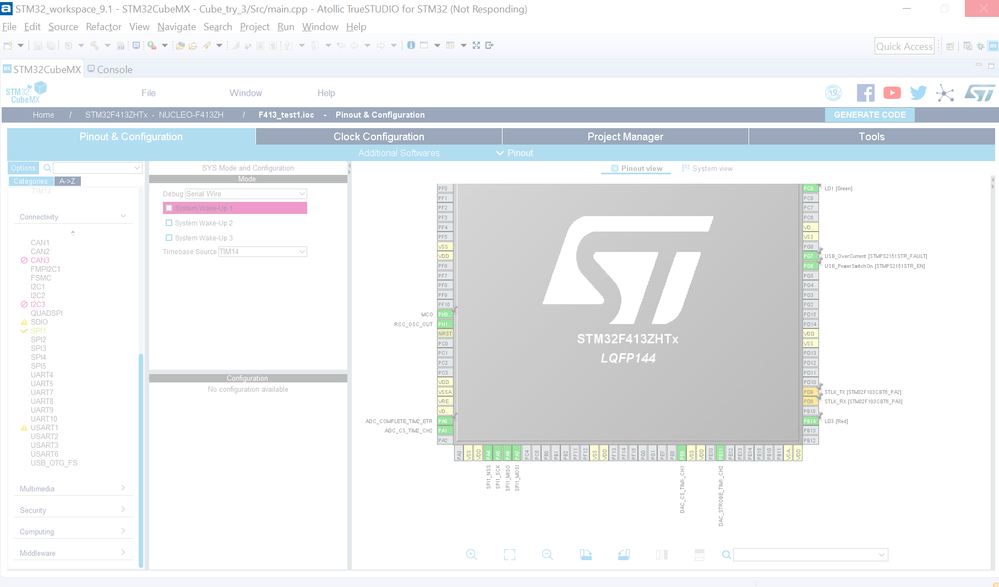Select USART1 in the Connectivity list

(x=44, y=428)
